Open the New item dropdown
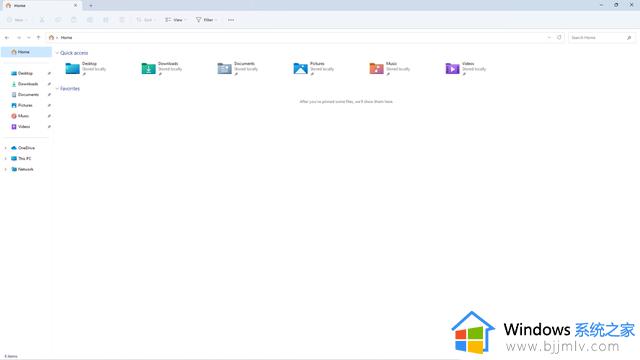 click(x=17, y=20)
